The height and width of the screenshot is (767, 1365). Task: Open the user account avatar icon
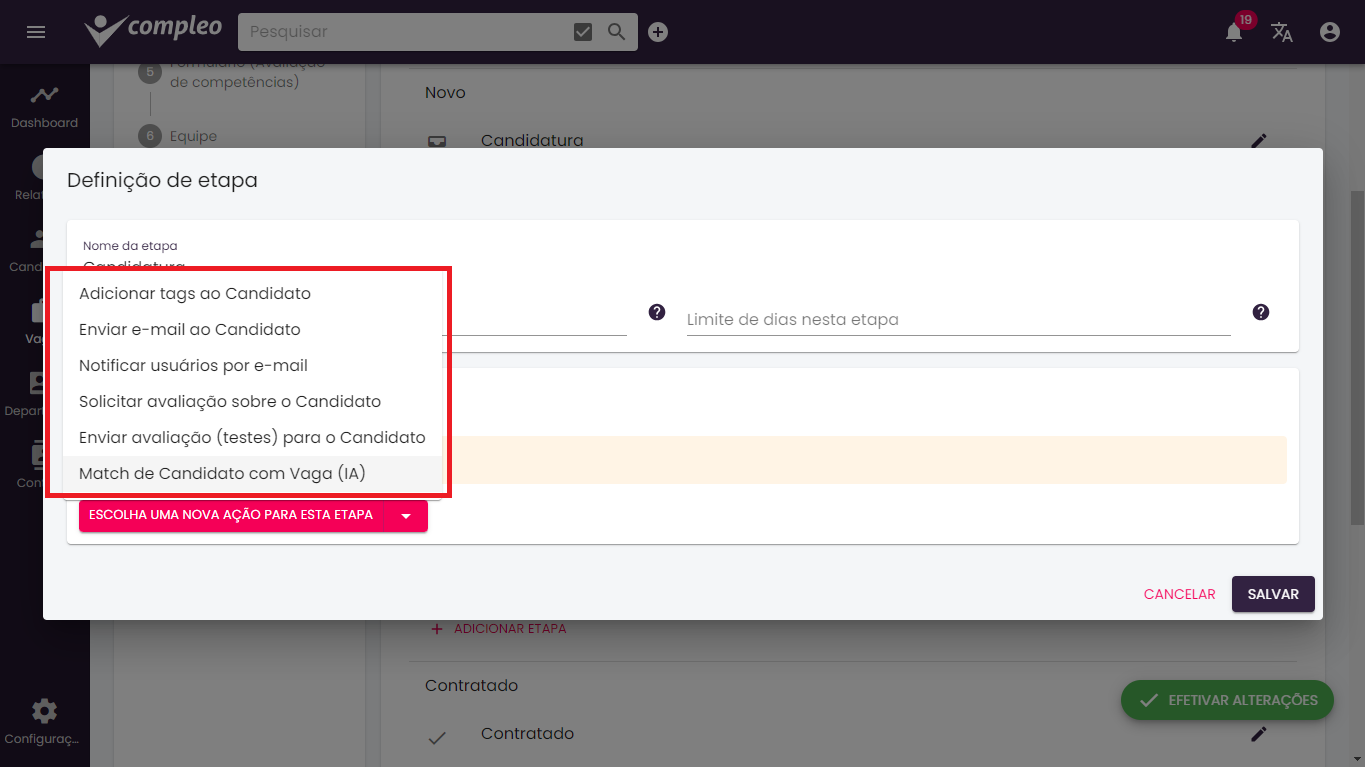pos(1329,32)
